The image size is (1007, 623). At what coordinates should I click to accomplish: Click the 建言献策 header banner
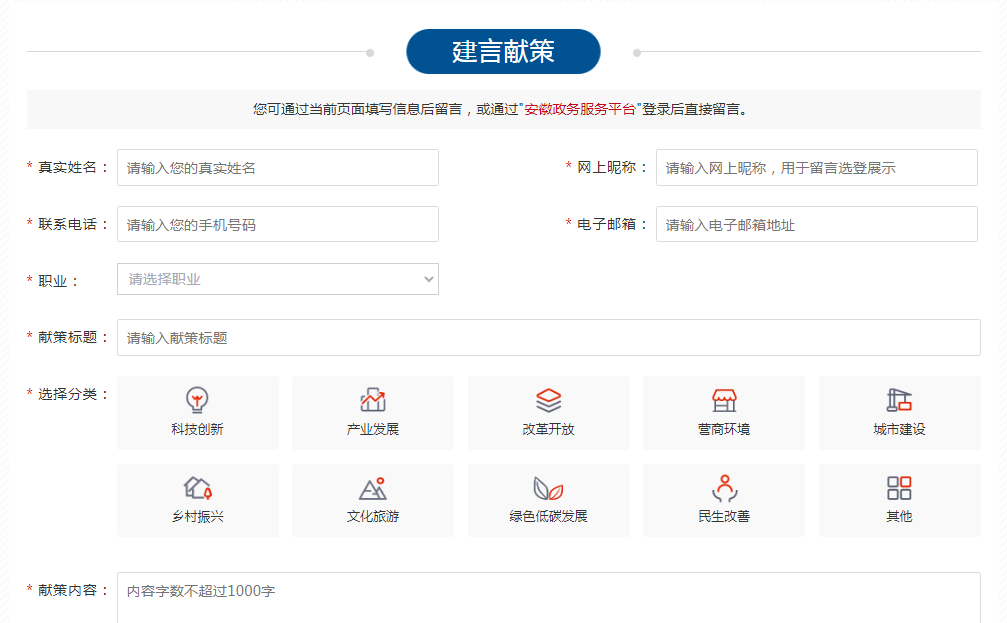point(503,52)
